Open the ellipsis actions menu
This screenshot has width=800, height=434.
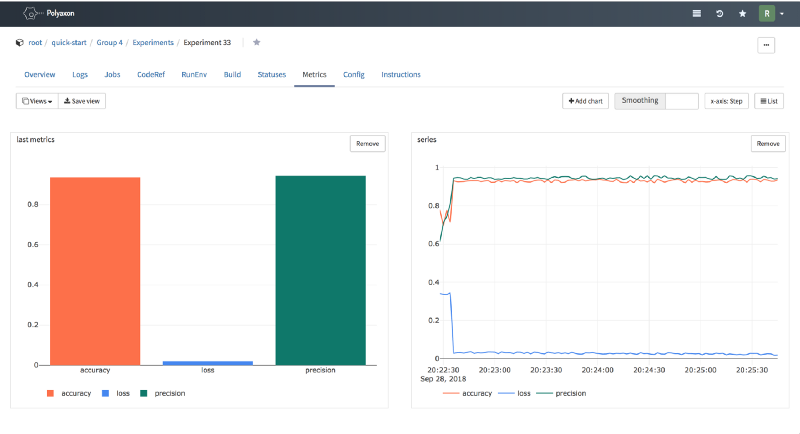point(766,45)
